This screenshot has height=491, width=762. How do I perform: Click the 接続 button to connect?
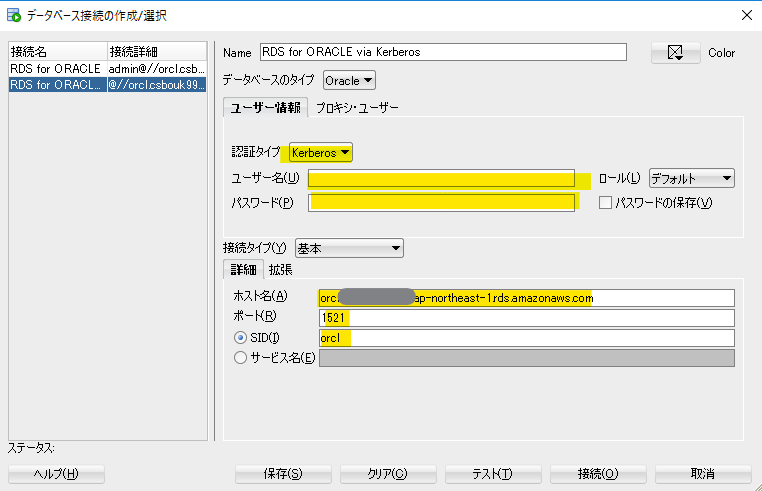598,473
